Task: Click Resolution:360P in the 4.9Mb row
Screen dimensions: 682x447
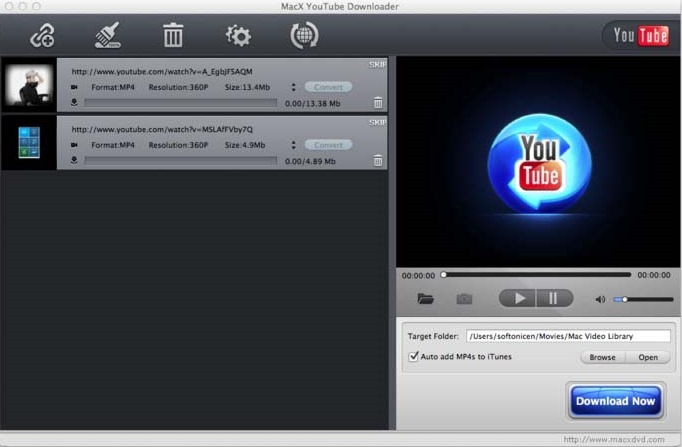Action: [x=178, y=145]
